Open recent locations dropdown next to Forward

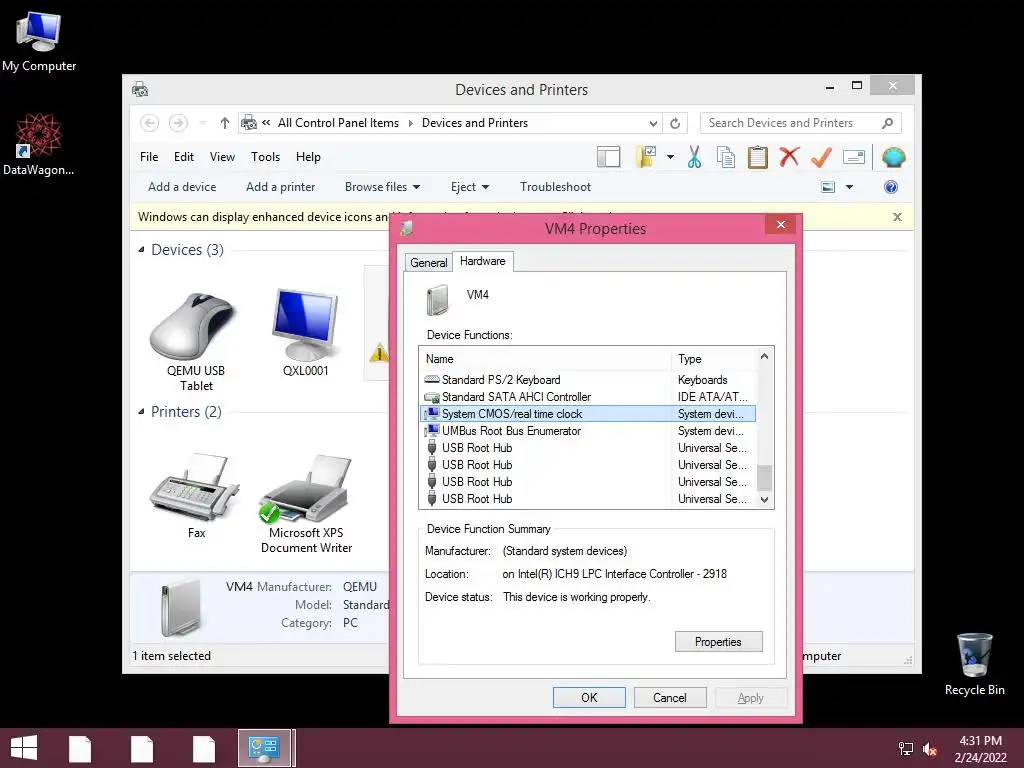(x=202, y=123)
